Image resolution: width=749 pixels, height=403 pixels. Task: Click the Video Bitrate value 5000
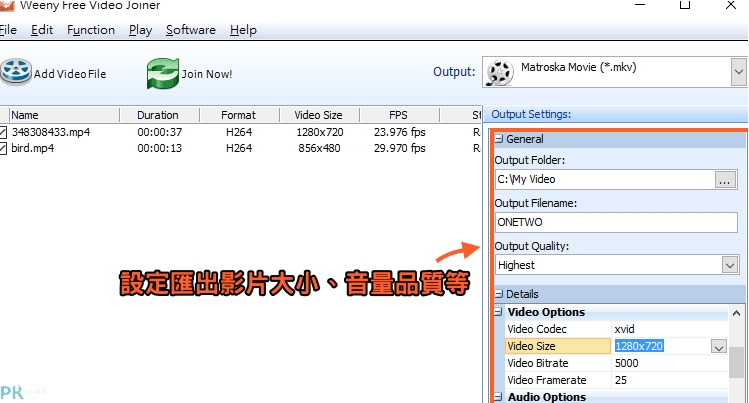pyautogui.click(x=669, y=363)
